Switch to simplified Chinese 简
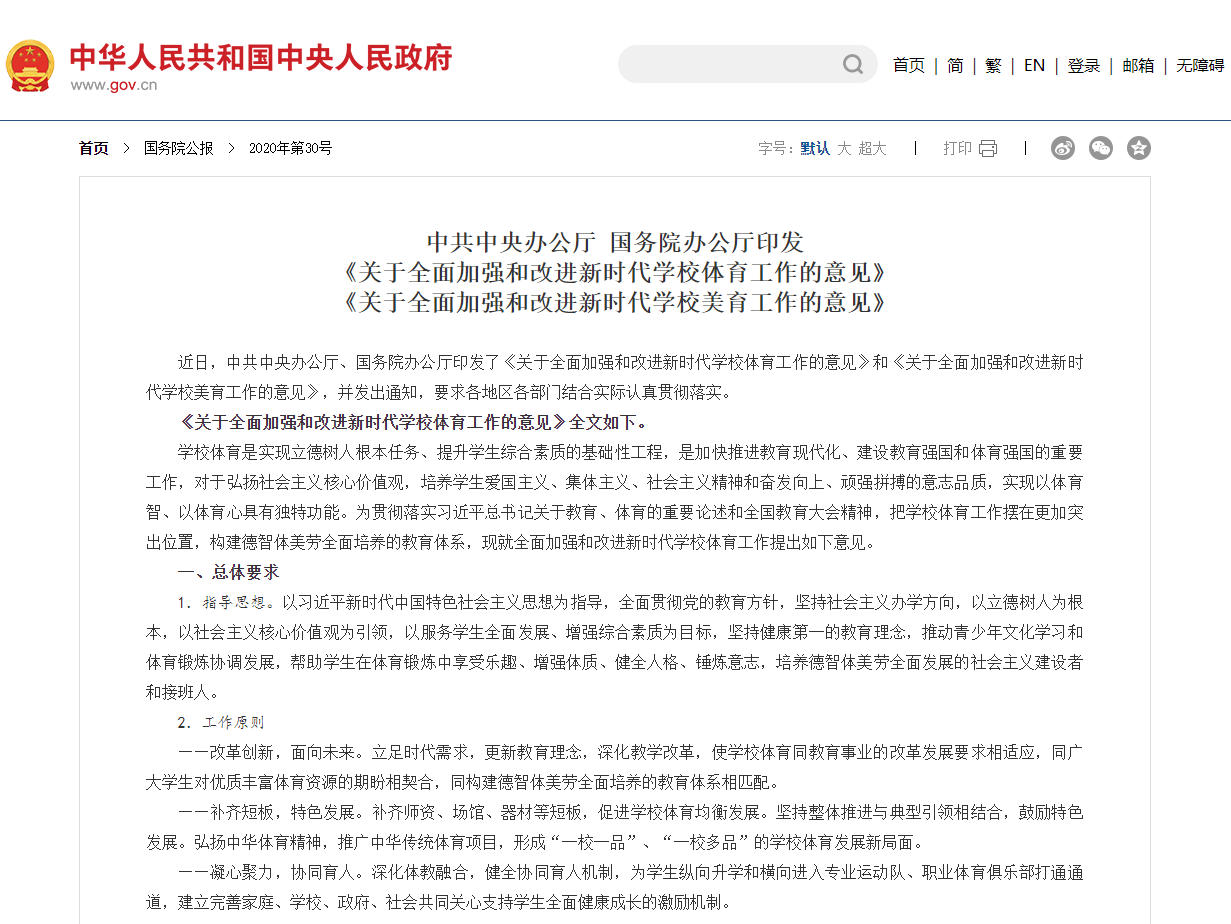Image resolution: width=1231 pixels, height=924 pixels. pos(955,65)
